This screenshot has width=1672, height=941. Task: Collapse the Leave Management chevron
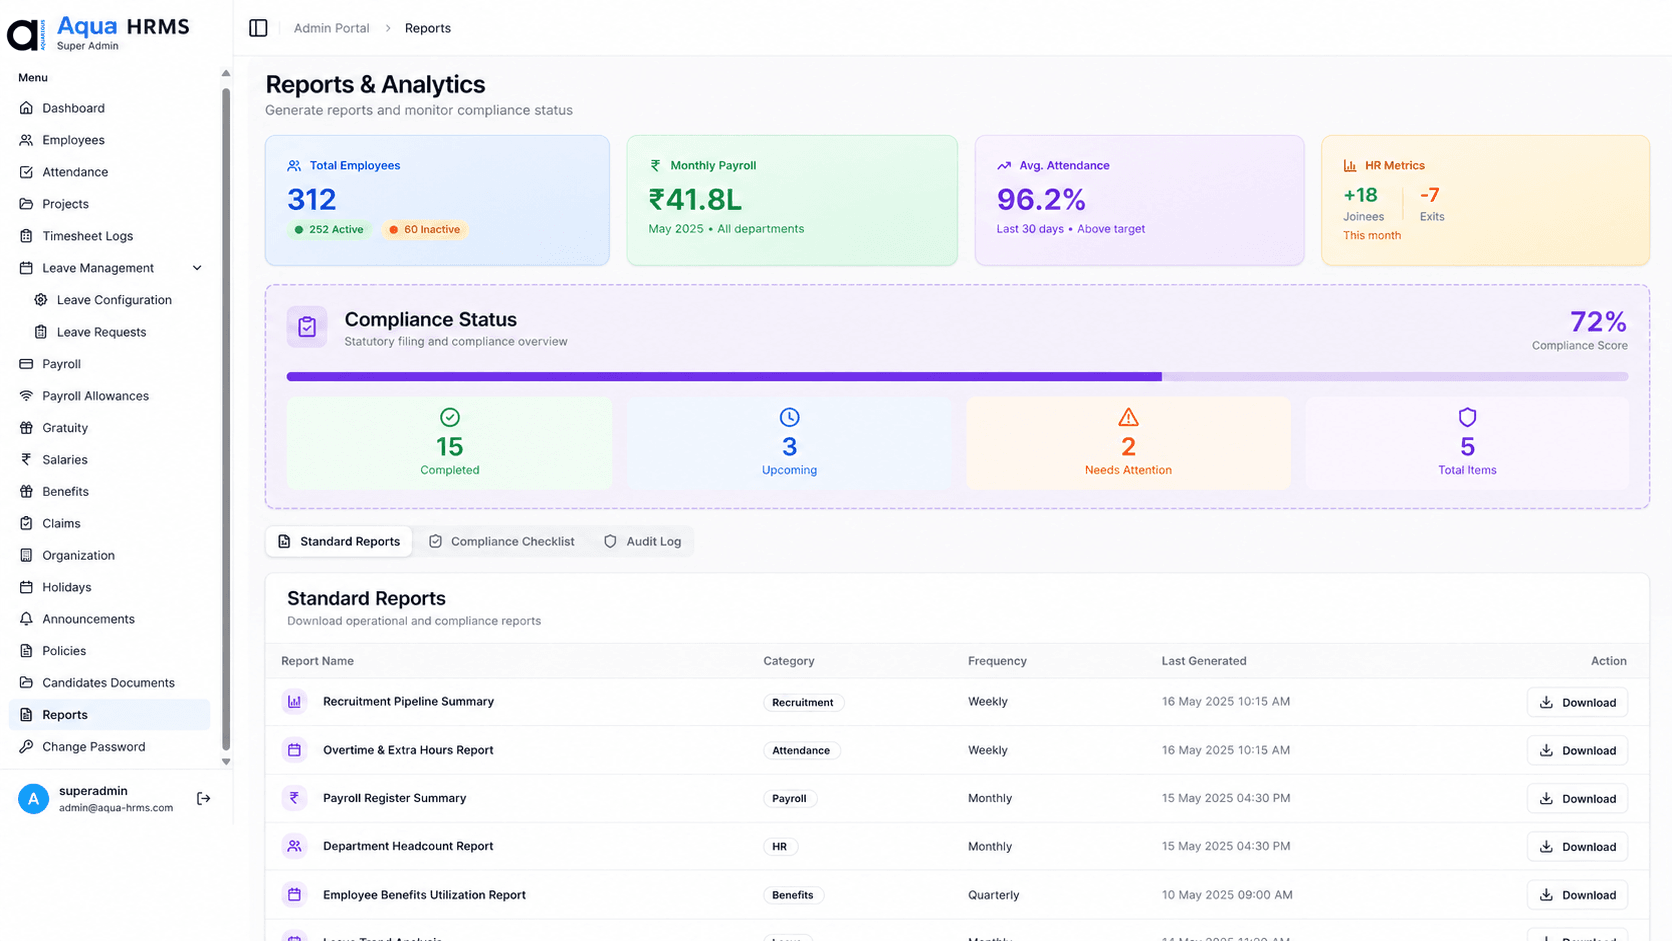(197, 268)
